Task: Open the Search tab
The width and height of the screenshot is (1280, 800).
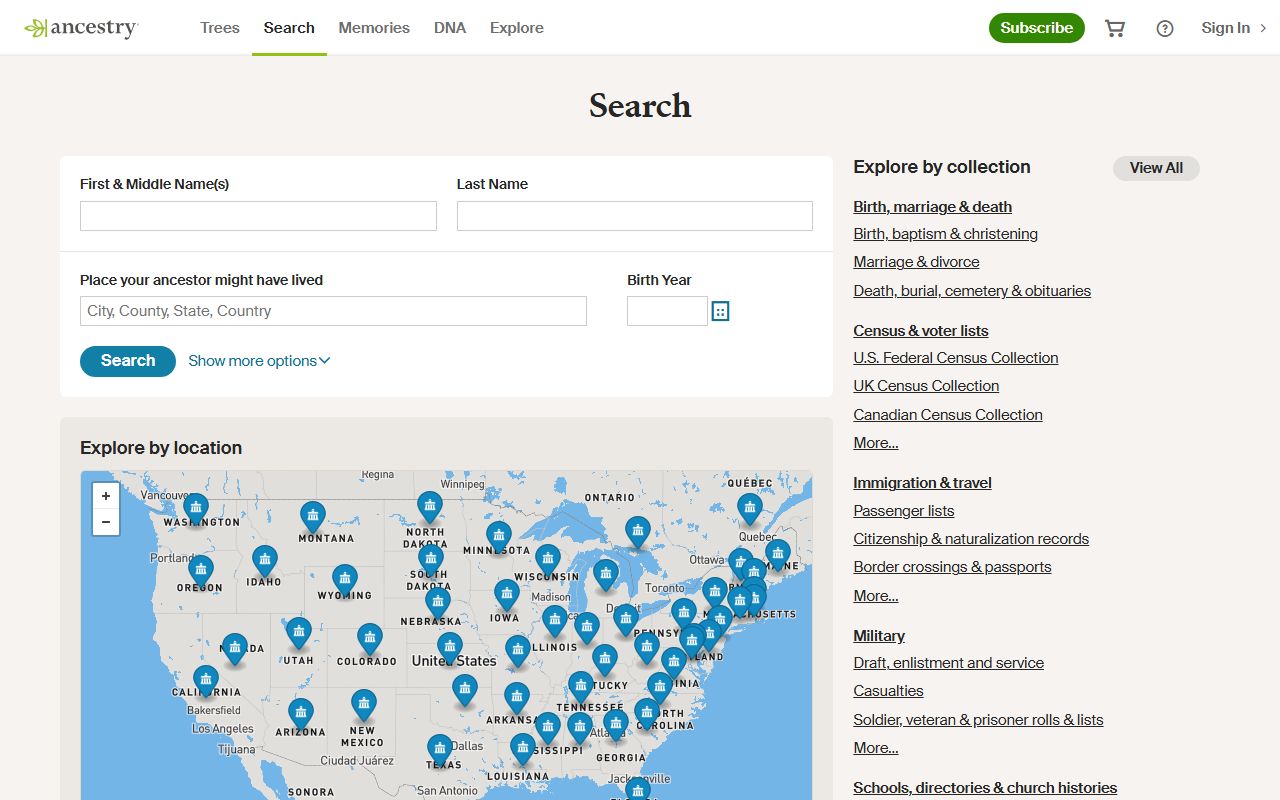Action: (289, 28)
